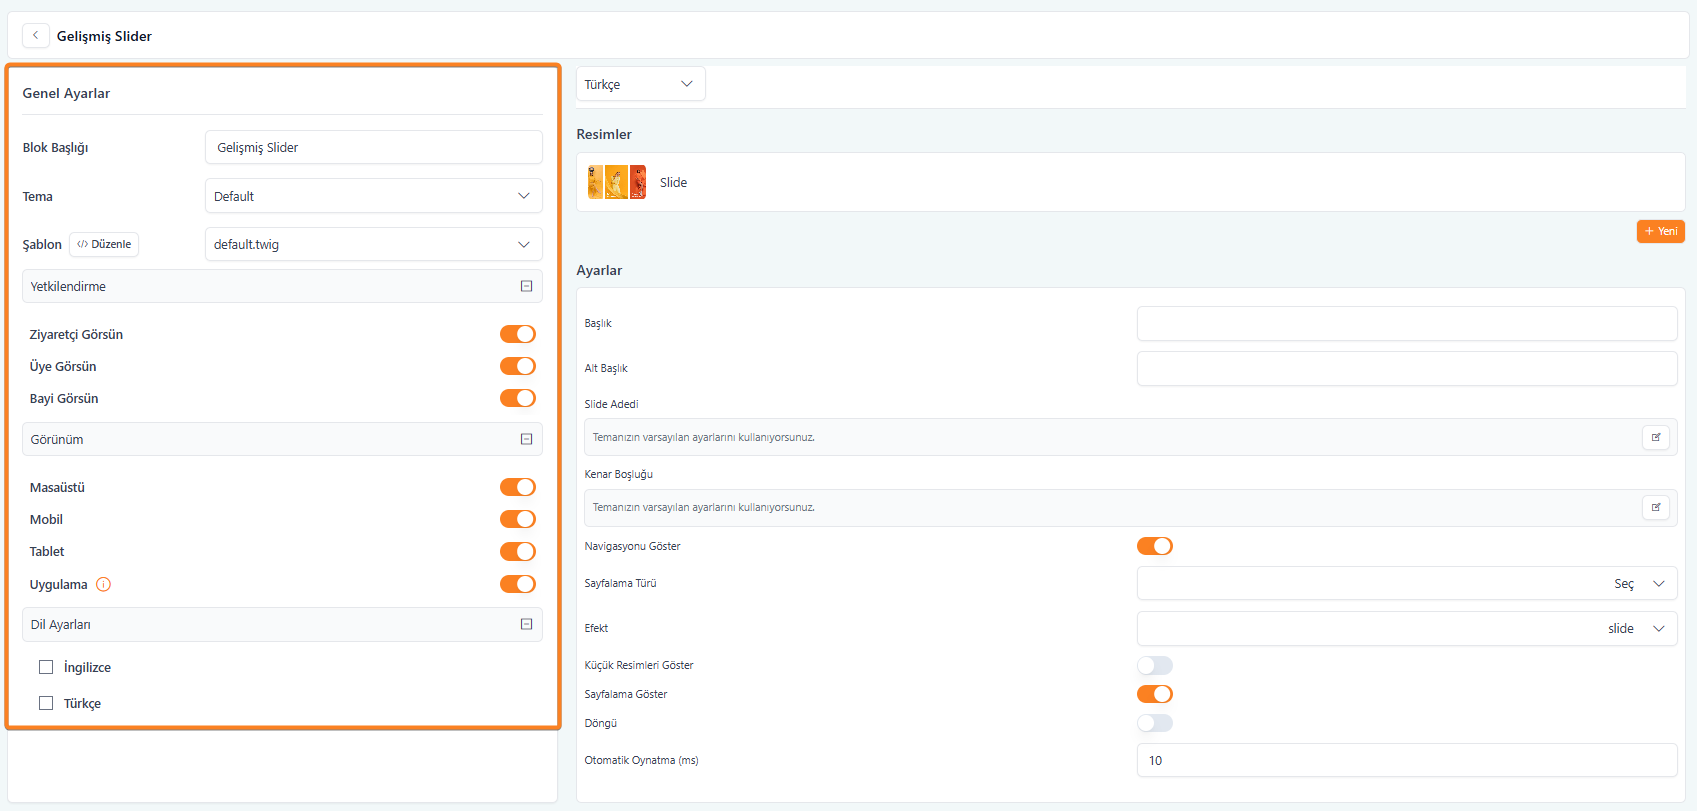The width and height of the screenshot is (1697, 811).
Task: Open the Slide image thumbnail
Action: 617,182
